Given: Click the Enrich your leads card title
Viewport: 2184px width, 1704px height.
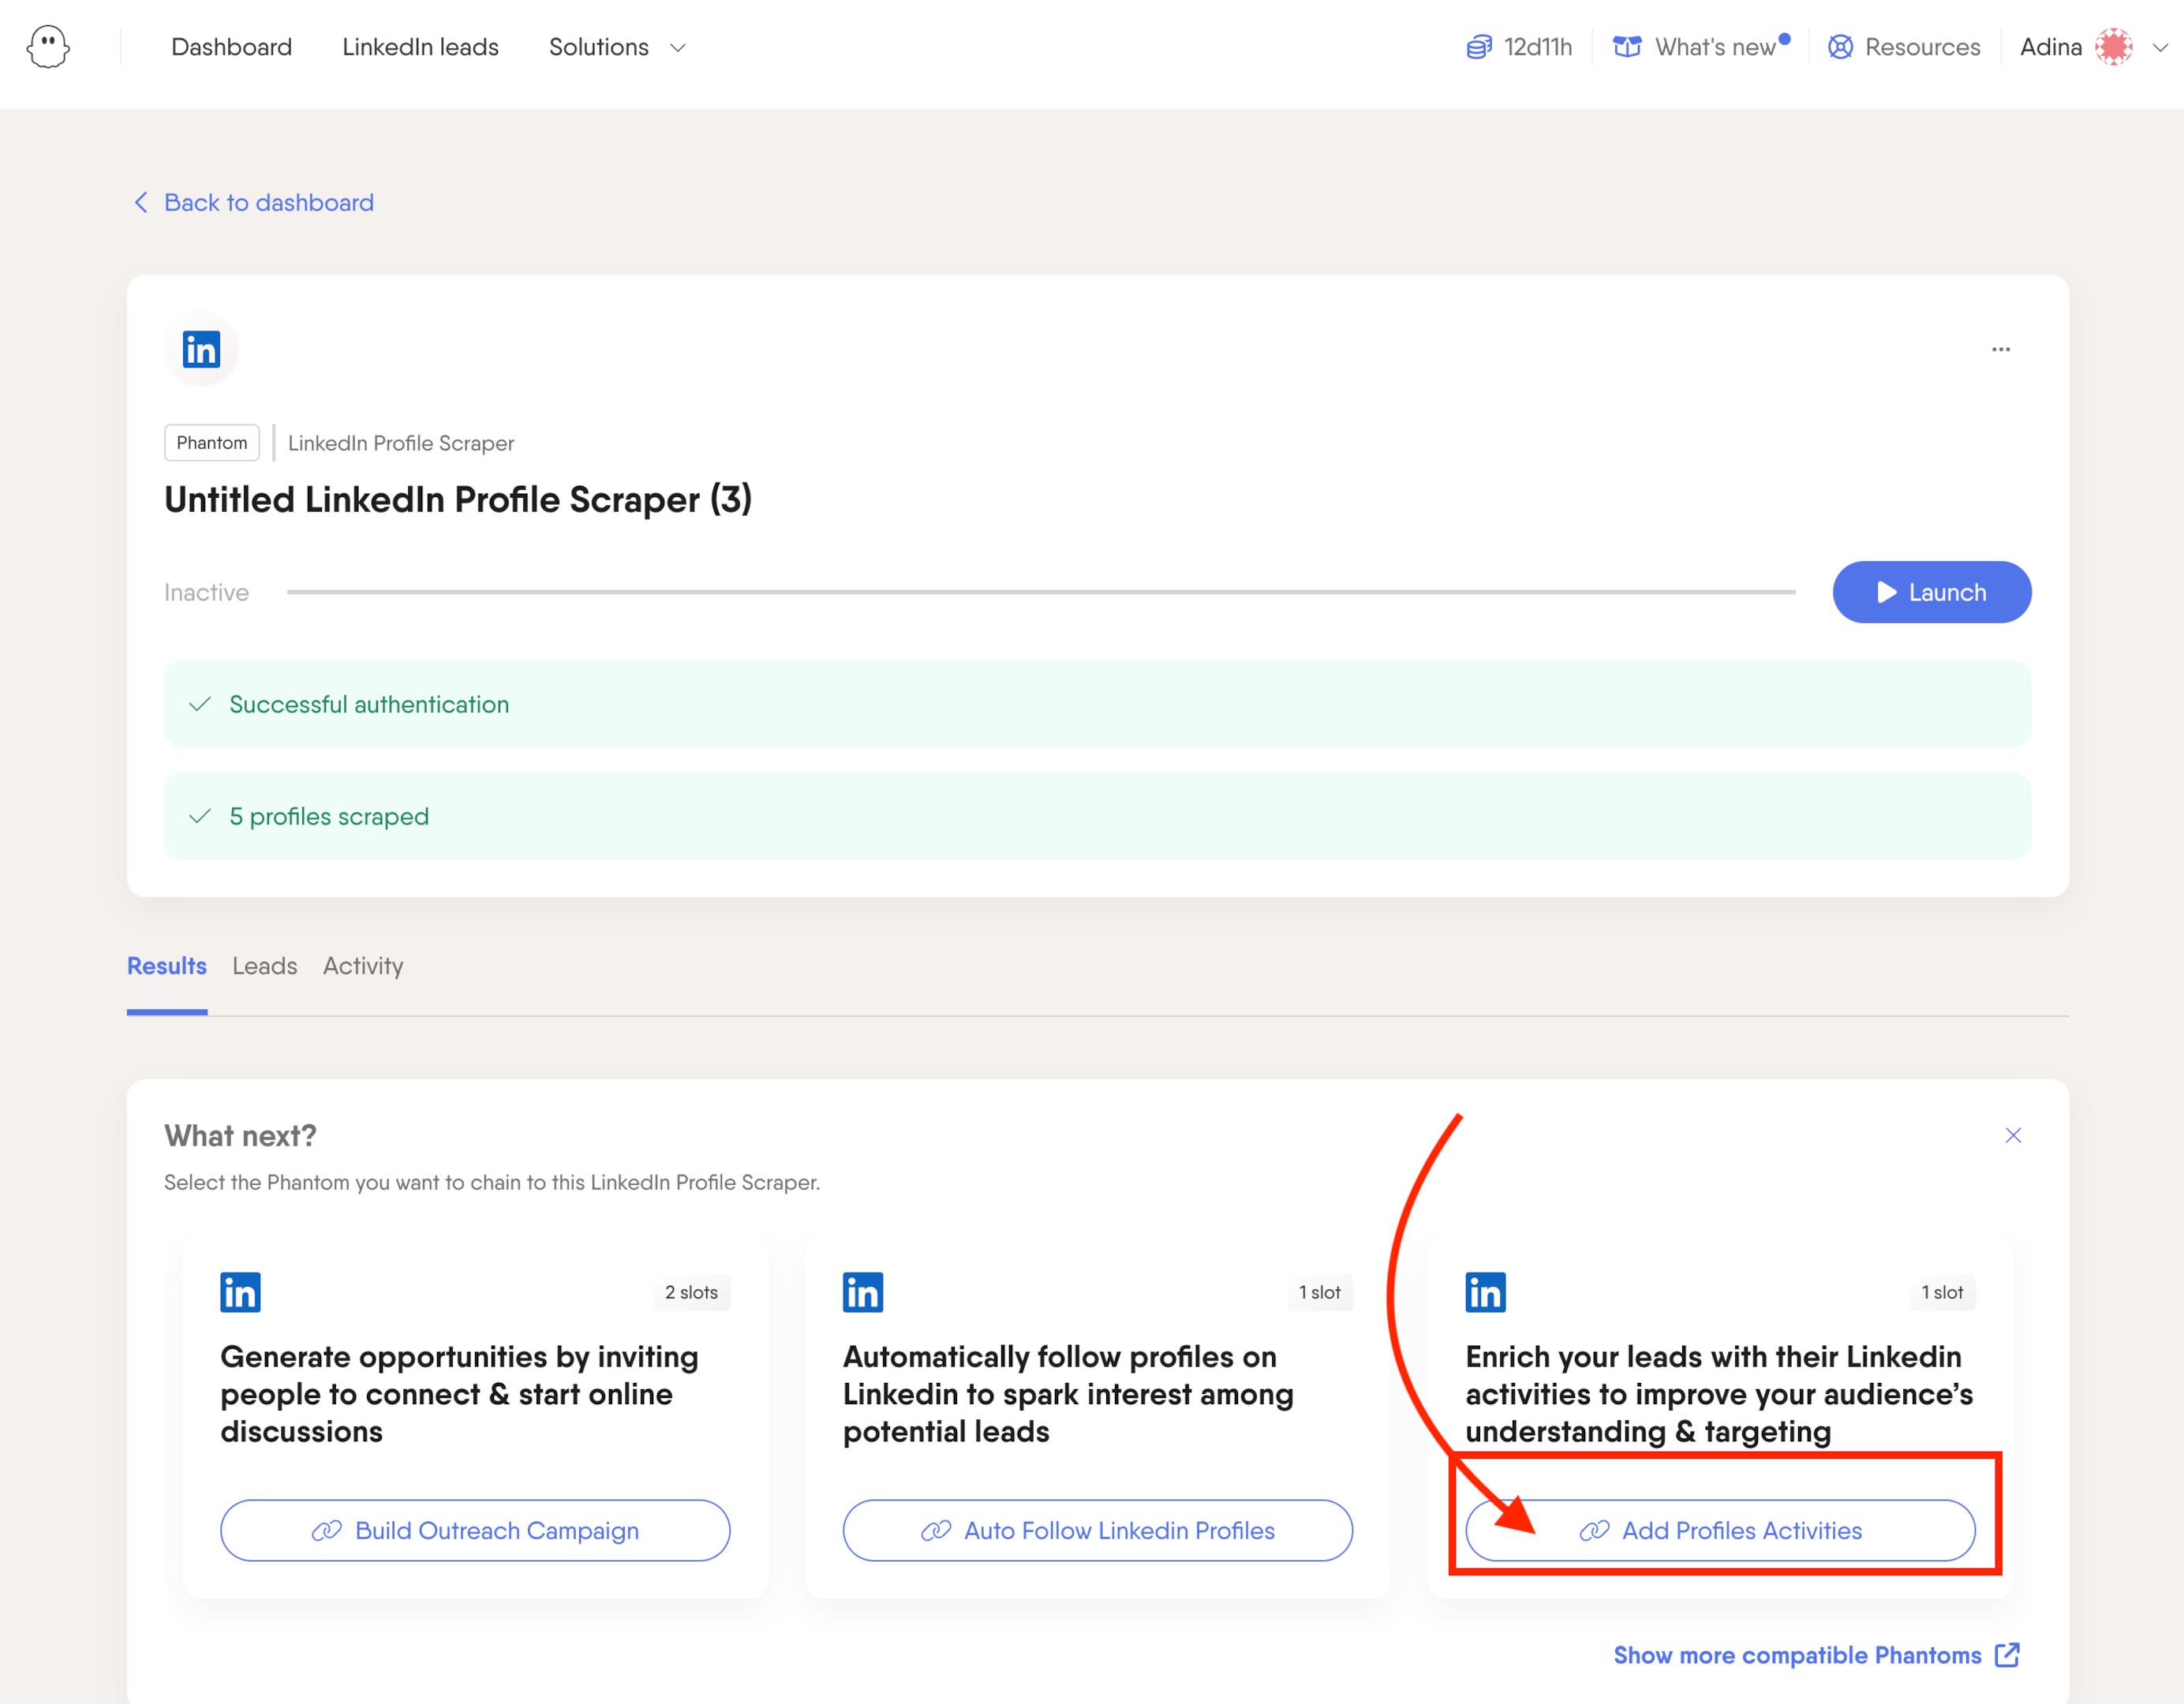Looking at the screenshot, I should click(x=1719, y=1394).
